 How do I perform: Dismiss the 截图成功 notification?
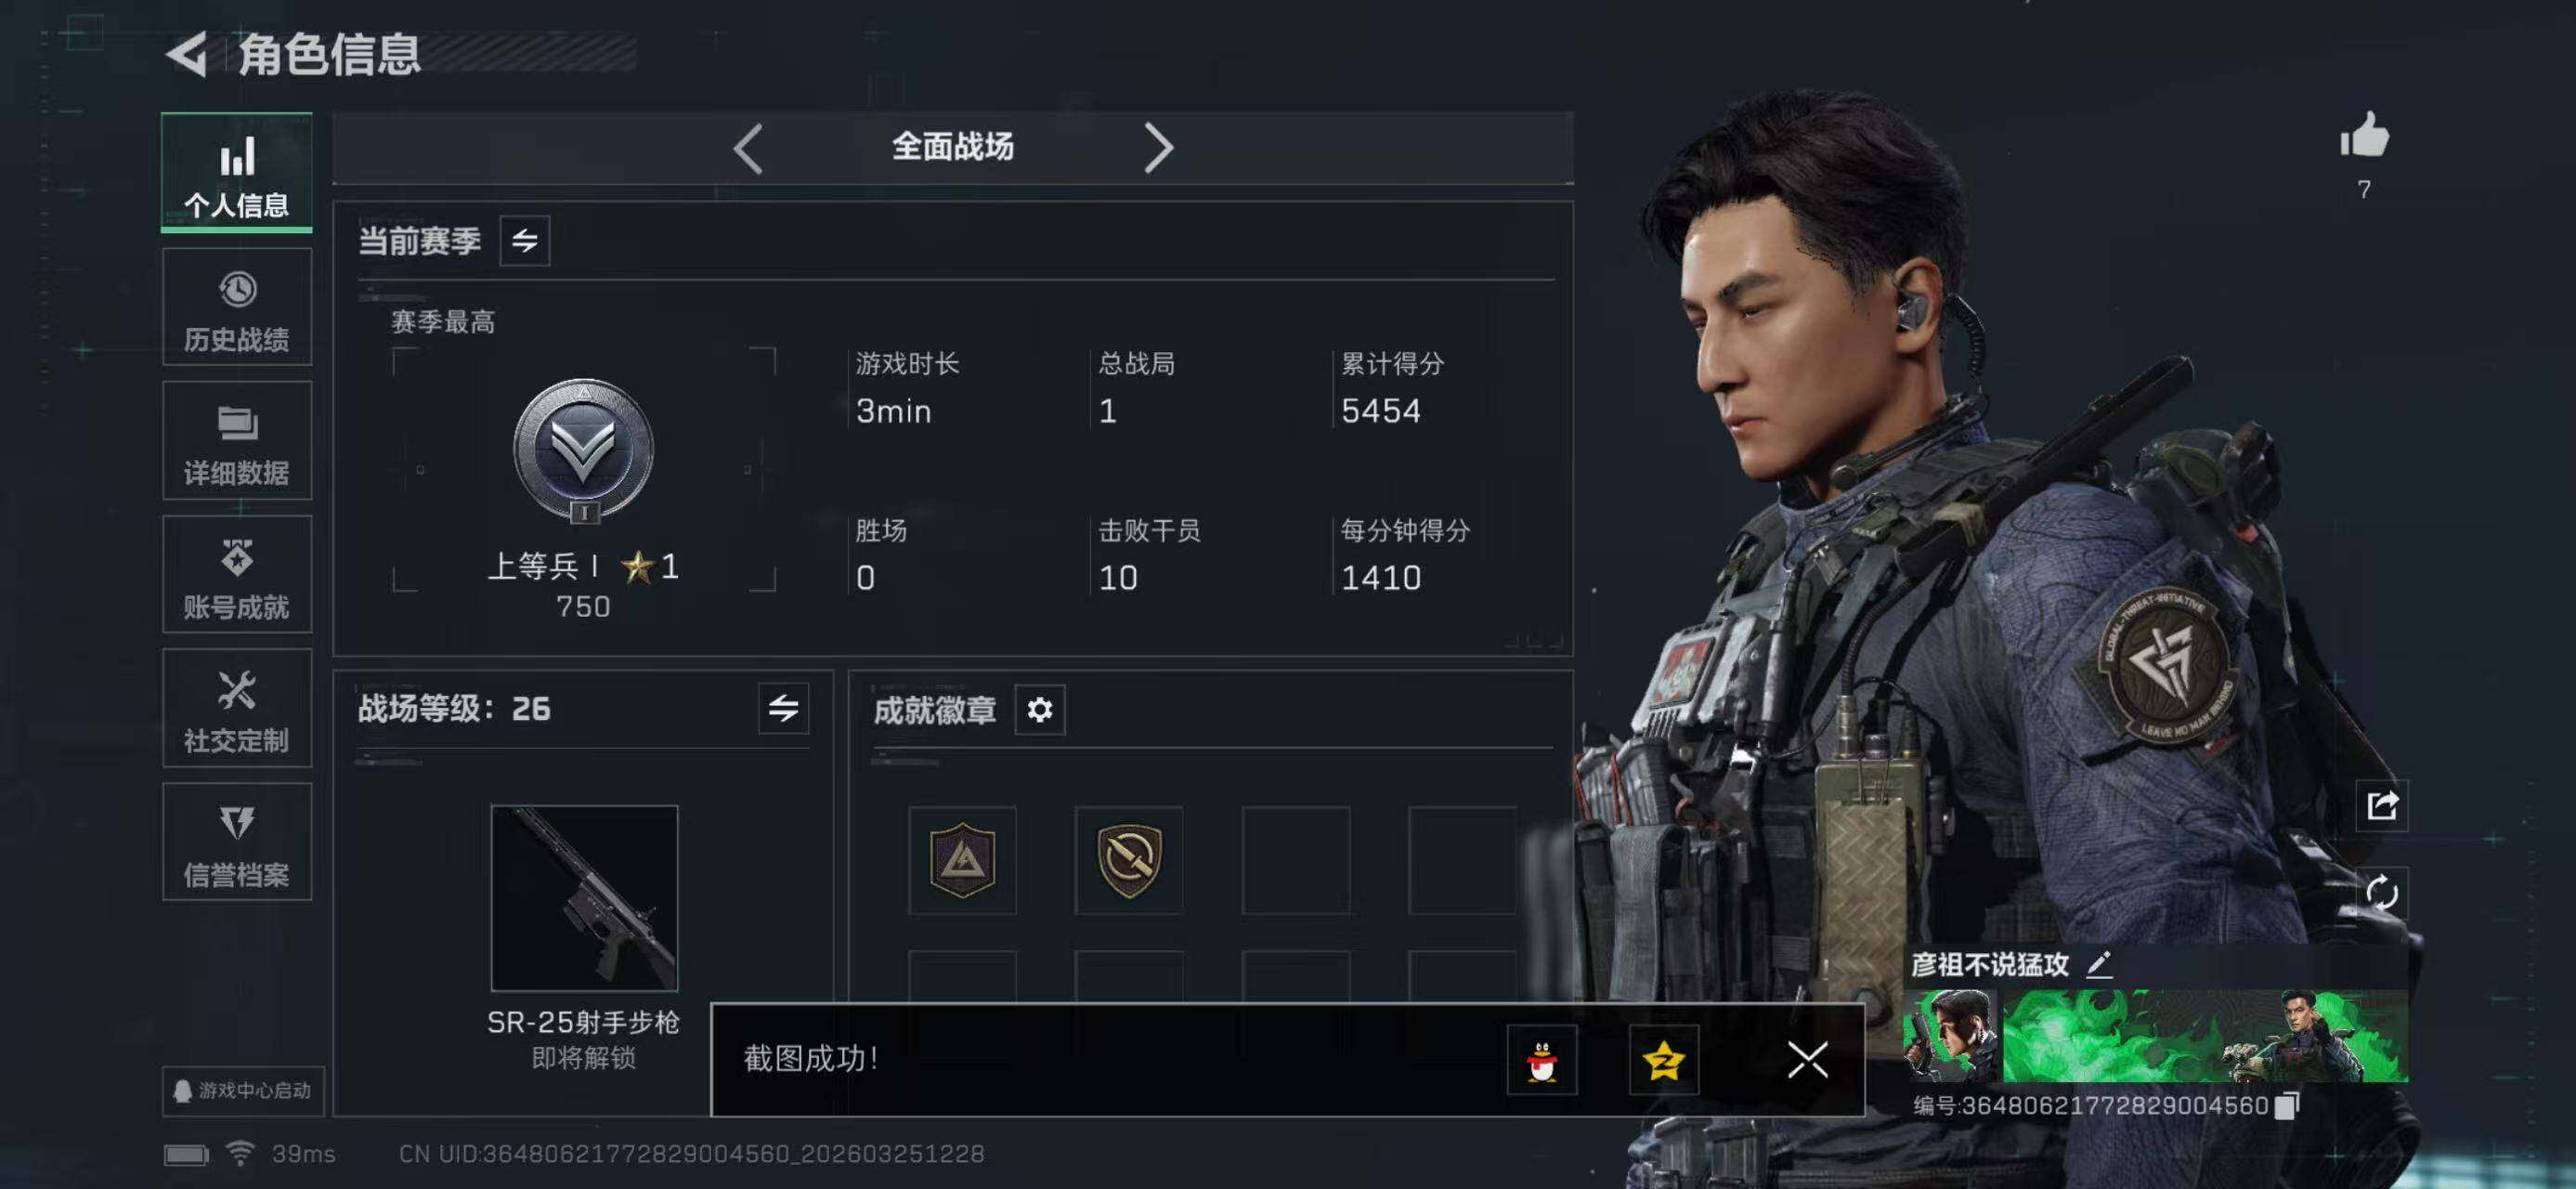click(1807, 1059)
